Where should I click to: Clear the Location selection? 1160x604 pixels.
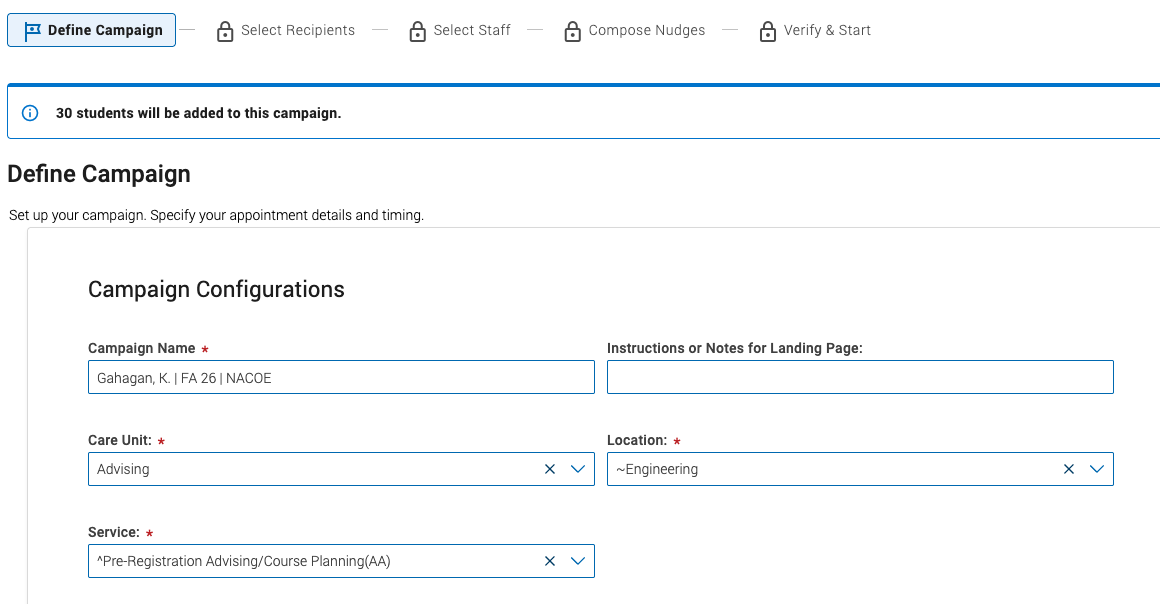(x=1069, y=469)
